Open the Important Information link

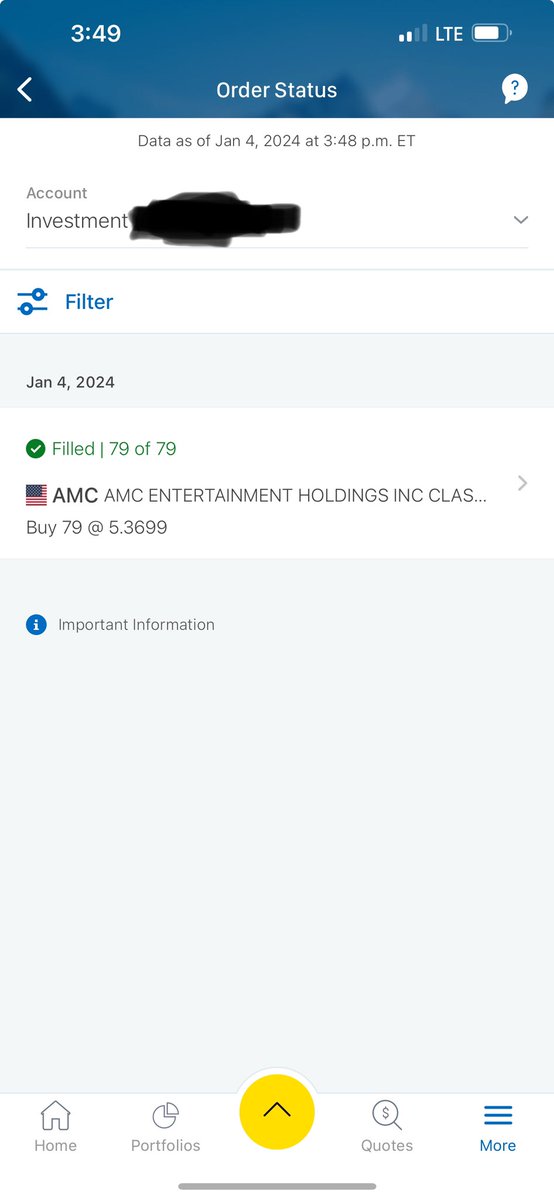tap(136, 625)
